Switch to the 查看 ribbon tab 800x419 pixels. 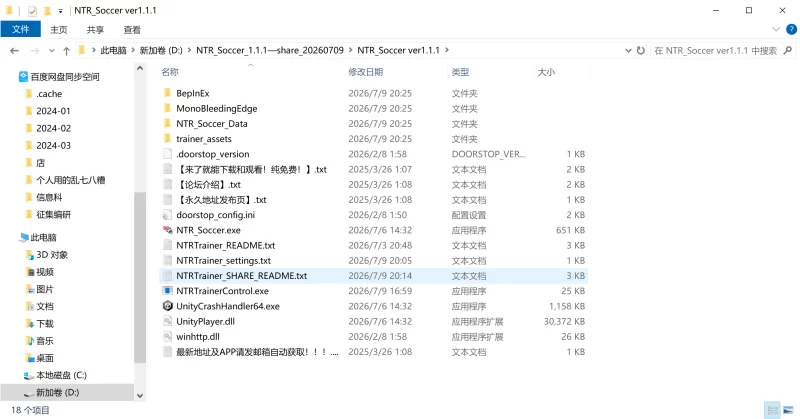132,30
